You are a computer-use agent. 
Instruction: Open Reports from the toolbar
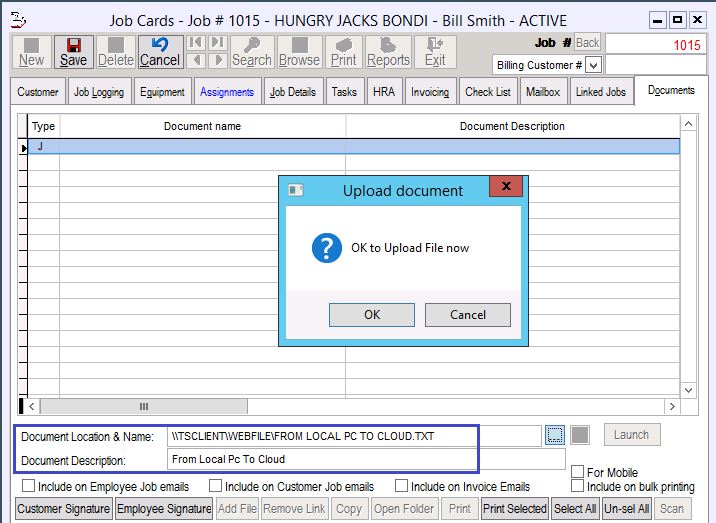pos(388,52)
